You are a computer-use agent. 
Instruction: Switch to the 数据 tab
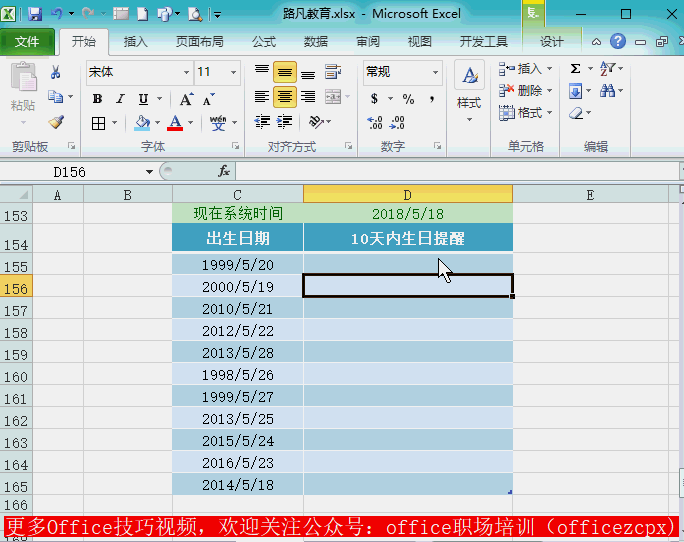coord(316,42)
